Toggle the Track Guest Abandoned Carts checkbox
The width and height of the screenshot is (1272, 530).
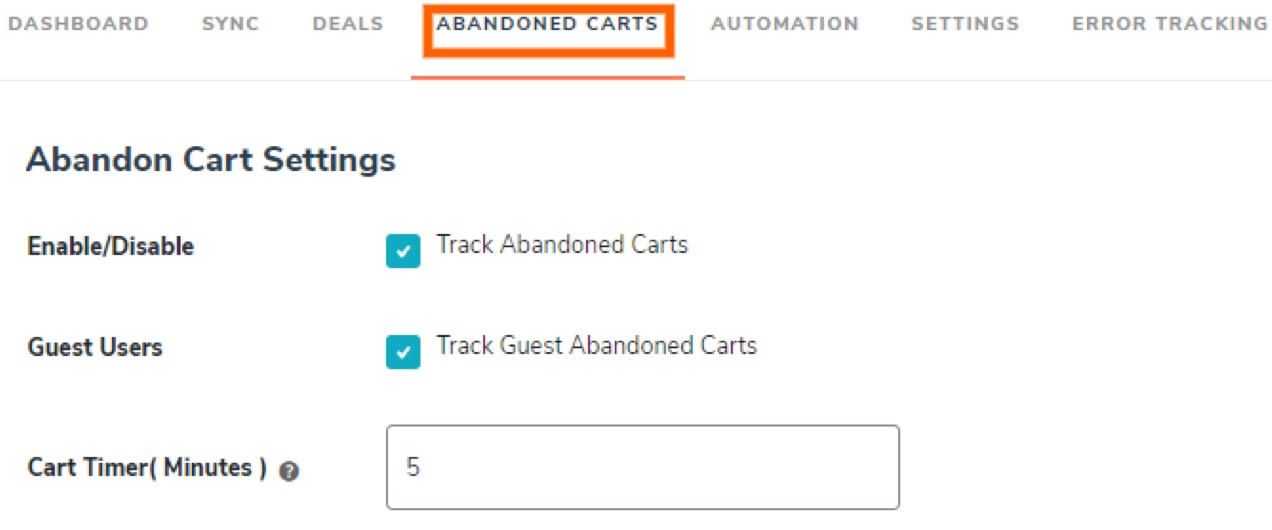pyautogui.click(x=403, y=351)
